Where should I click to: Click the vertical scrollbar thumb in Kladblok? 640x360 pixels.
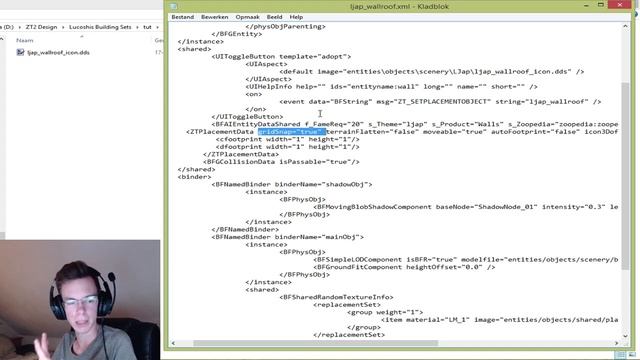[x=625, y=176]
